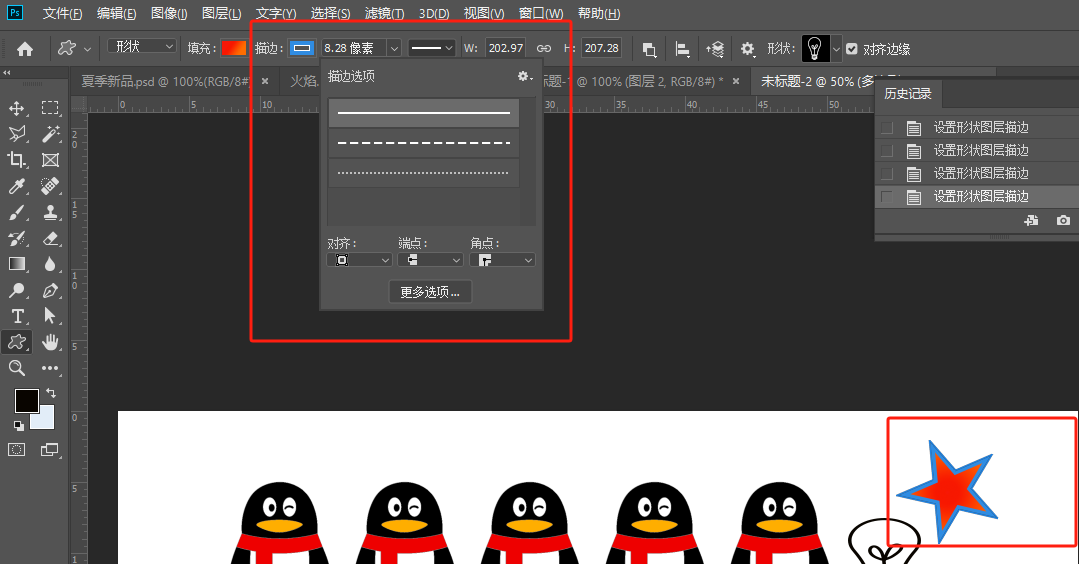Select the Rectangular Marquee tool
Screen dimensions: 1079x564
tap(50, 108)
